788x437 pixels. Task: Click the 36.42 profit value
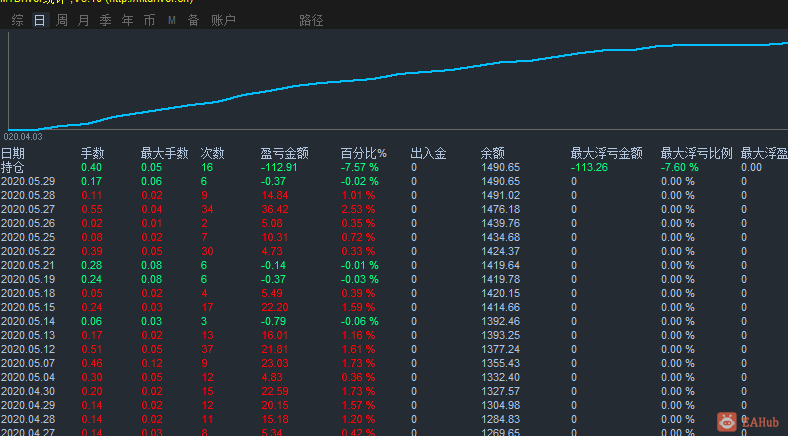click(275, 209)
